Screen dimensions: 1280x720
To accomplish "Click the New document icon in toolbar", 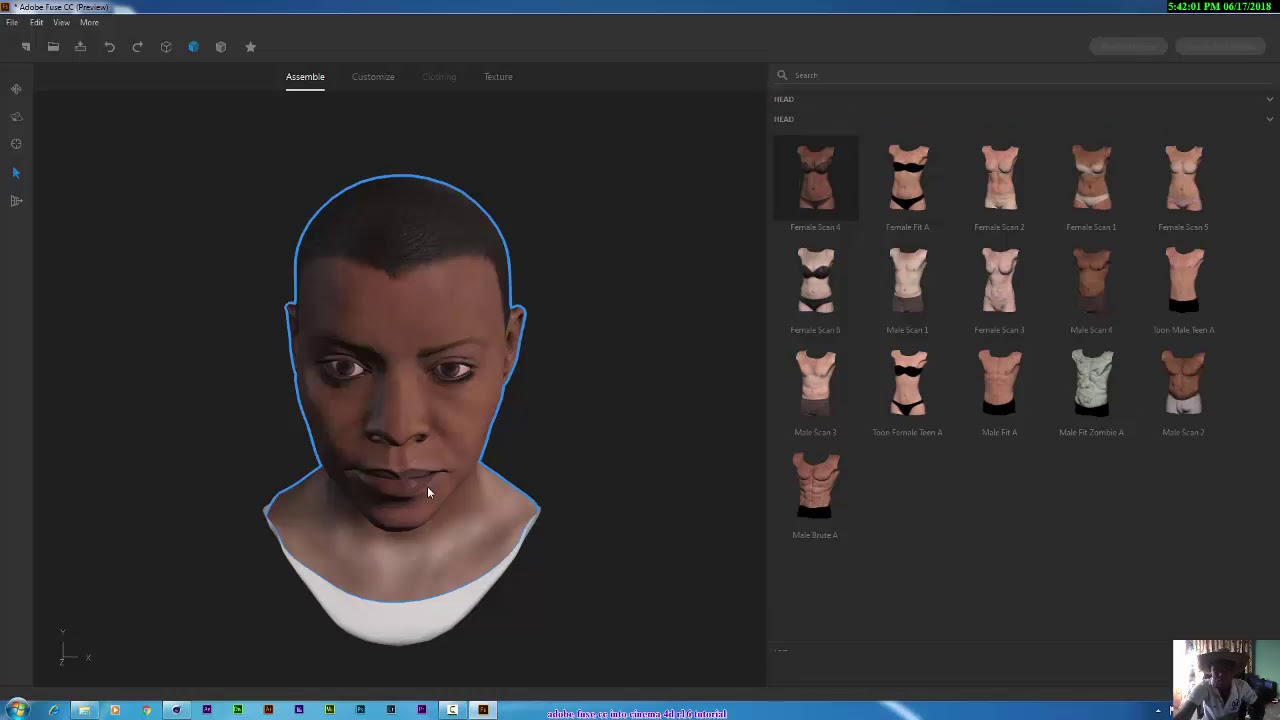I will coord(26,47).
